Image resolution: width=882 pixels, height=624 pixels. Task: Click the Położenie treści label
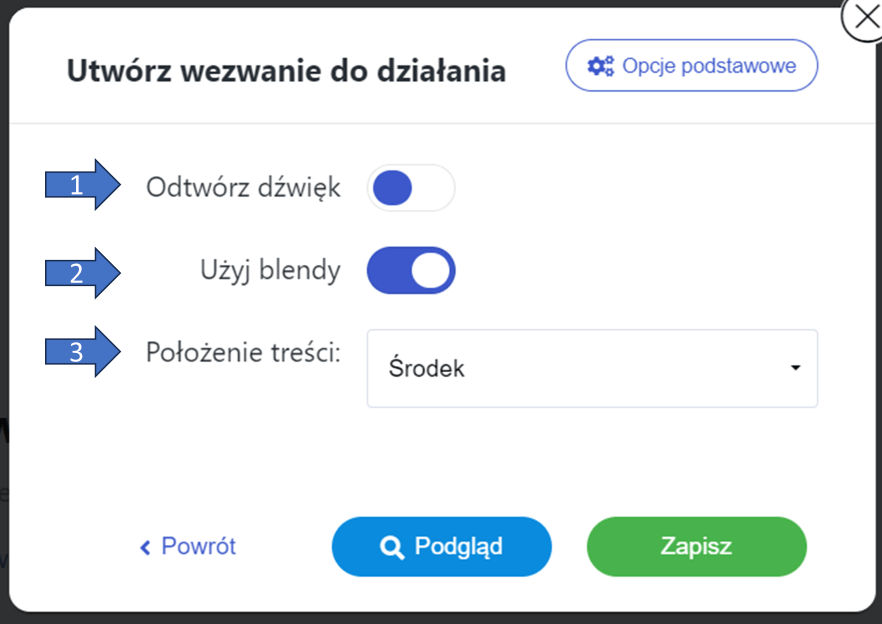(x=243, y=353)
